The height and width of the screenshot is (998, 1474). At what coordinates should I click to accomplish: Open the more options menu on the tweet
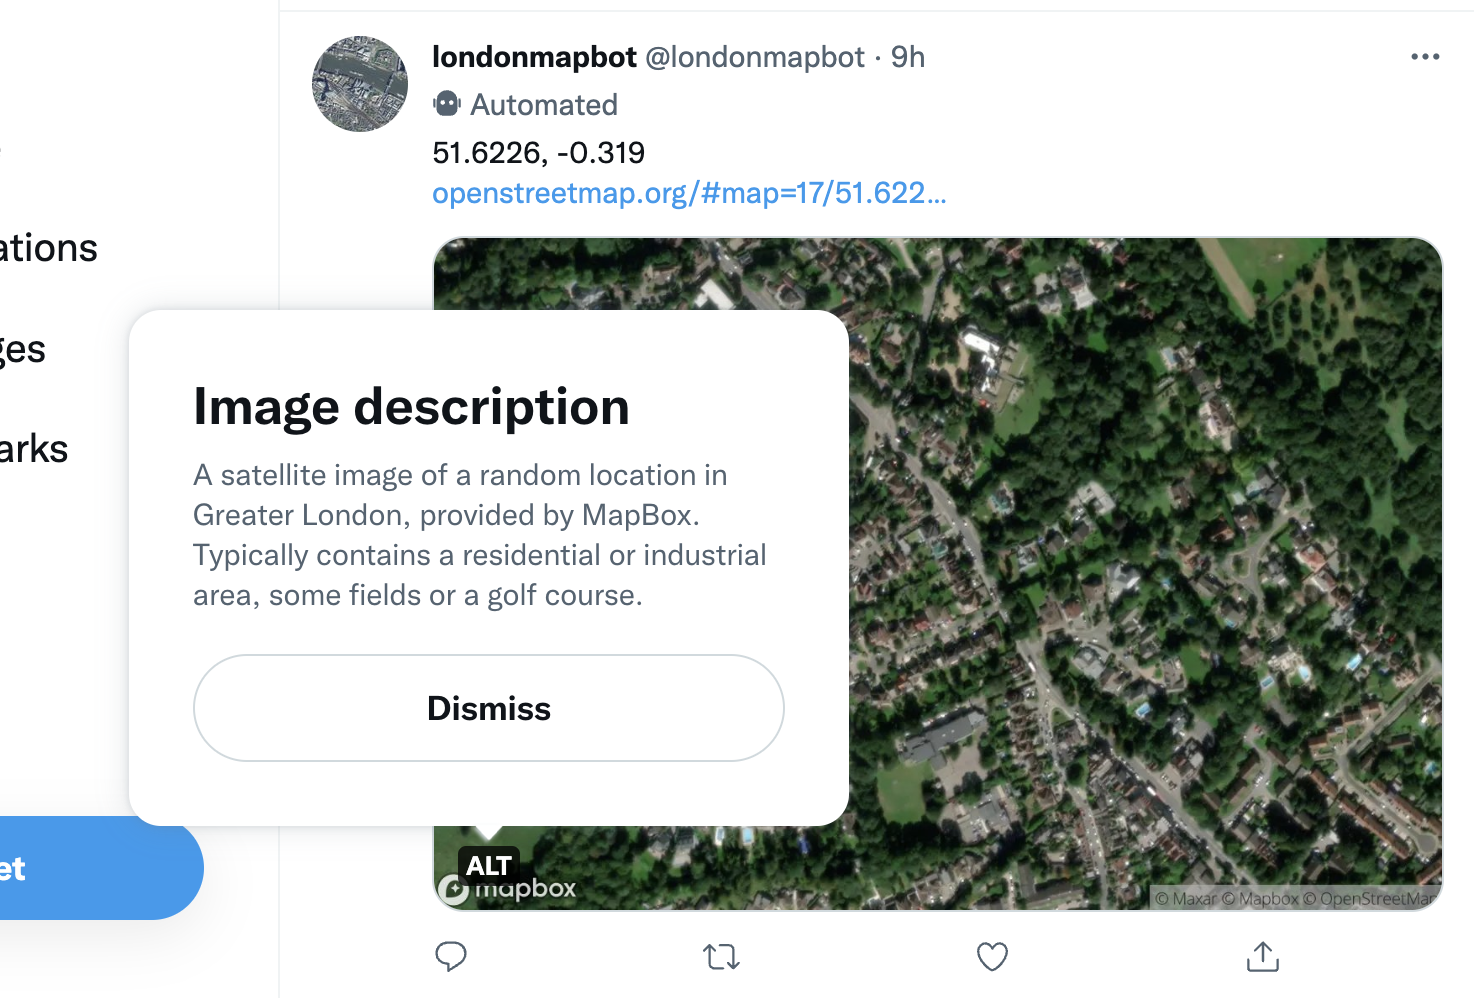tap(1424, 57)
